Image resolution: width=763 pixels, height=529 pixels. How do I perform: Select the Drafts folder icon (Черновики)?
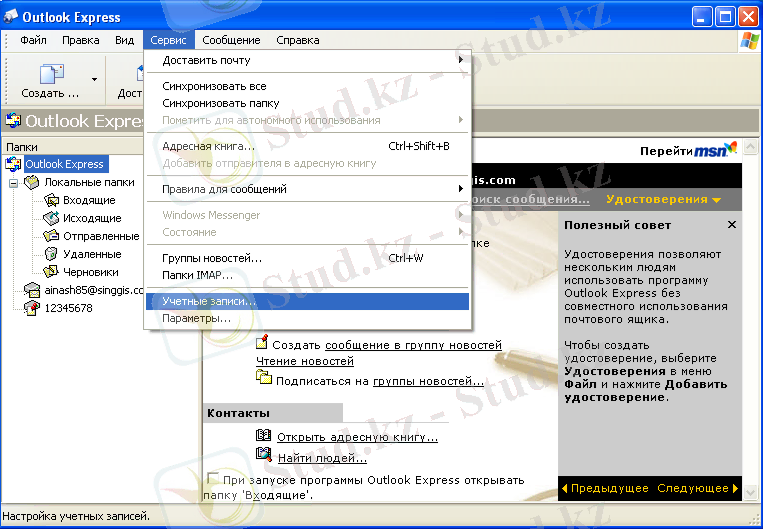[x=52, y=272]
